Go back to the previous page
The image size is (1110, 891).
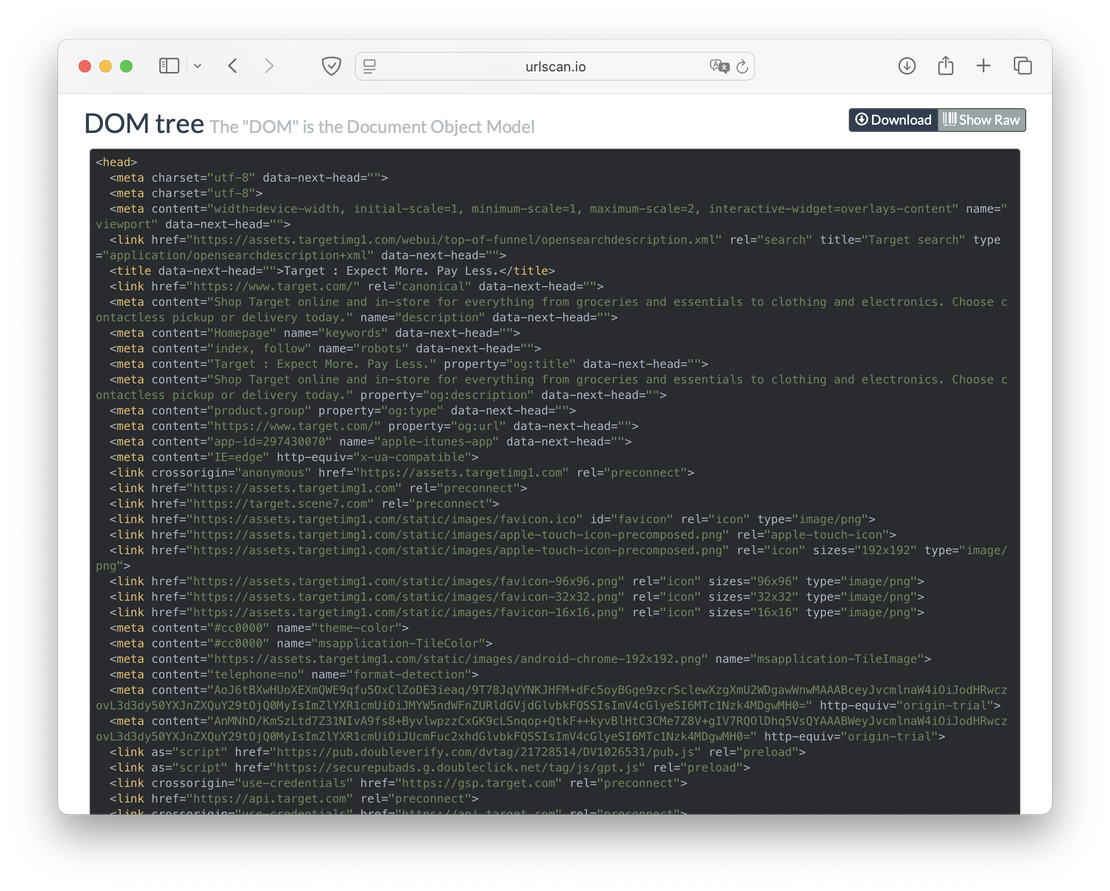[232, 66]
